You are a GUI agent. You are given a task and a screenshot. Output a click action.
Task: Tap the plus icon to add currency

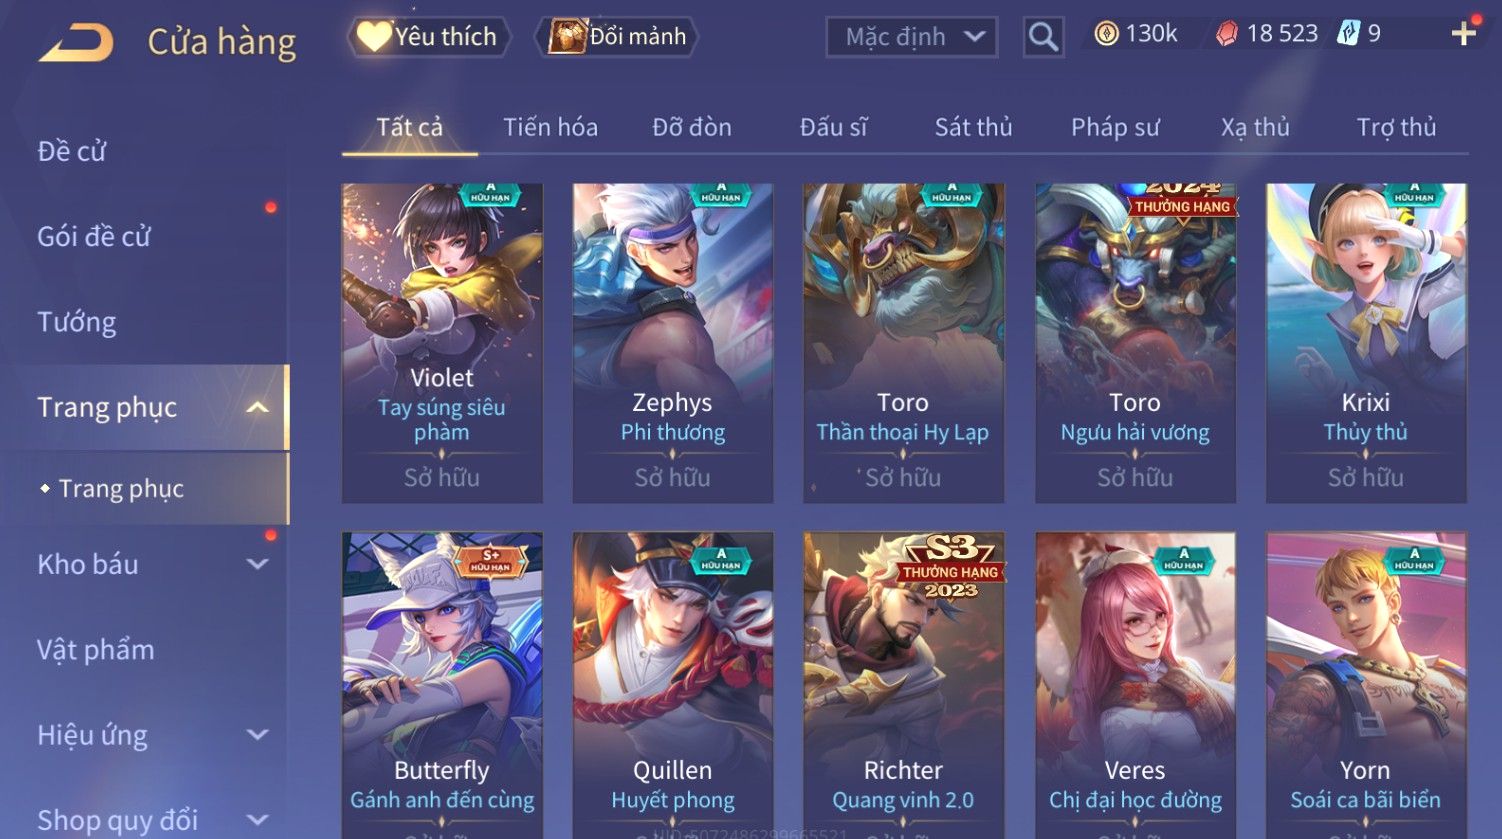(x=1463, y=34)
